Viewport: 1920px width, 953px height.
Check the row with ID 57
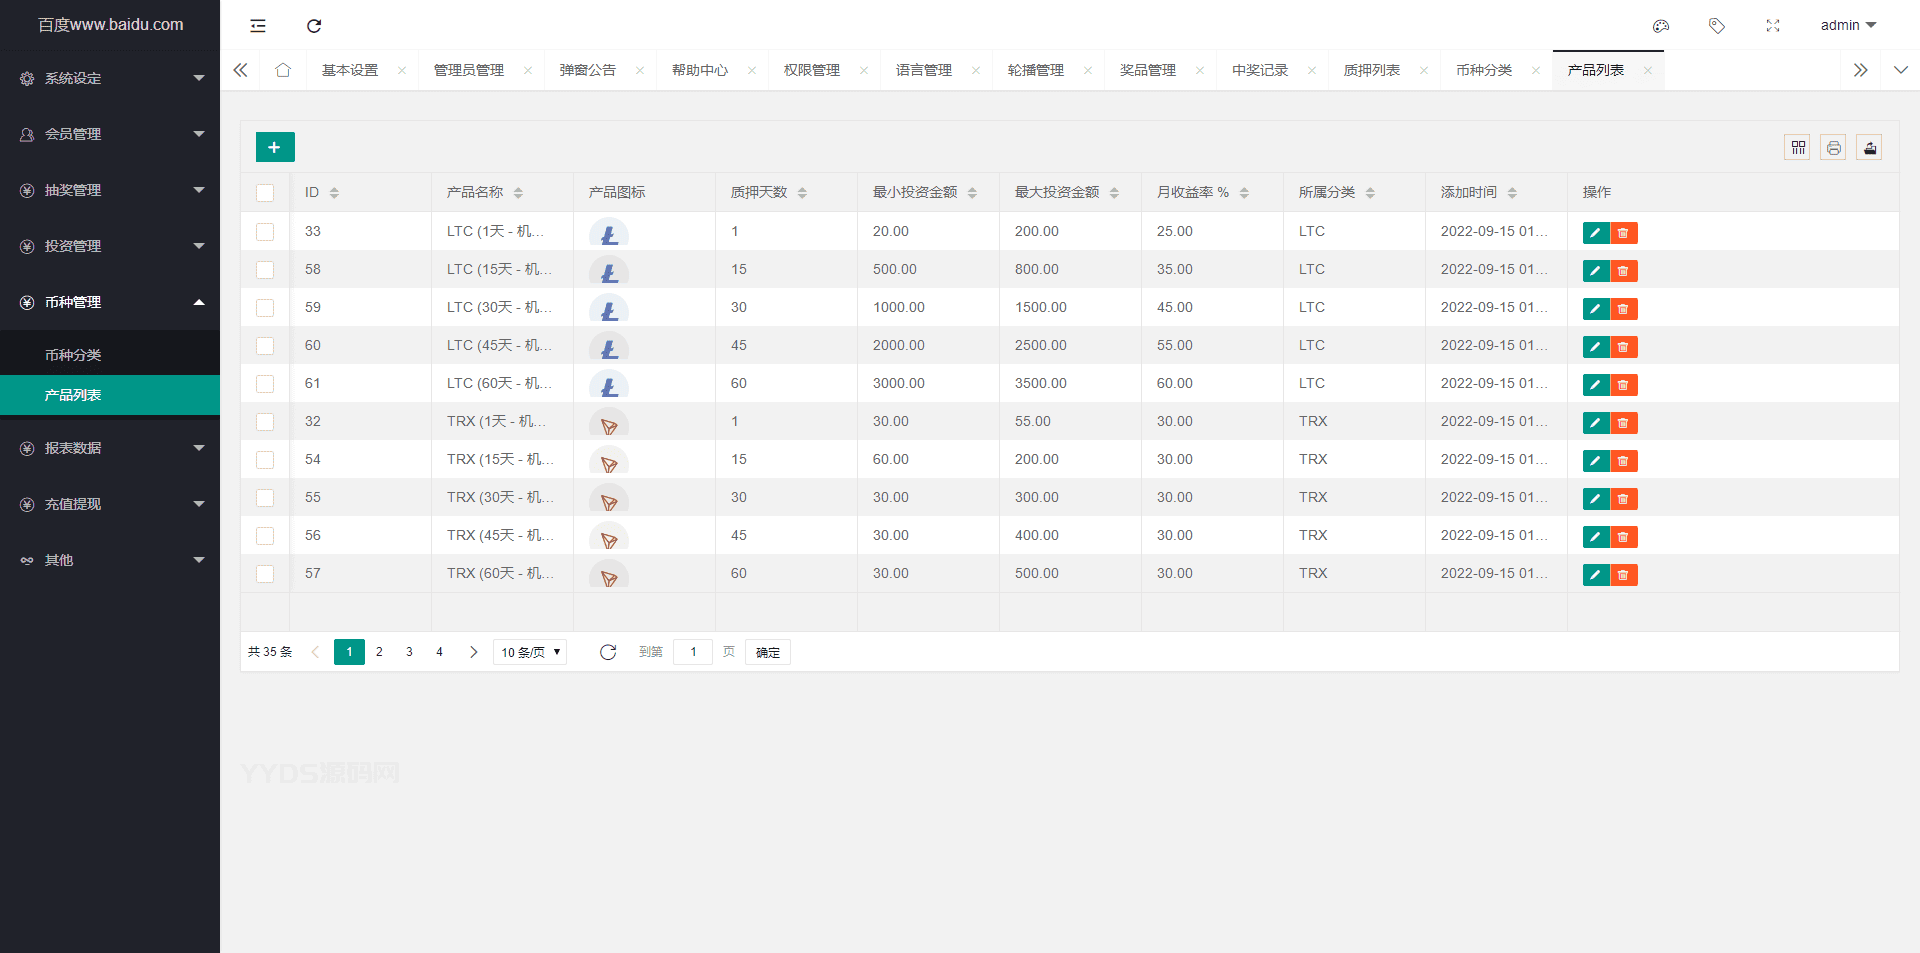(x=265, y=574)
